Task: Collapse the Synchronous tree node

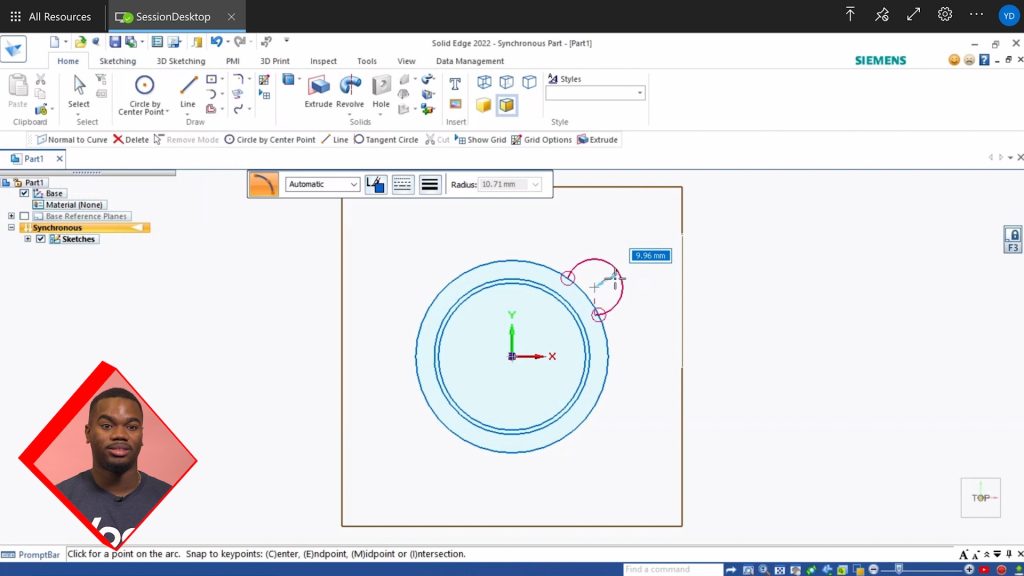Action: [11, 227]
